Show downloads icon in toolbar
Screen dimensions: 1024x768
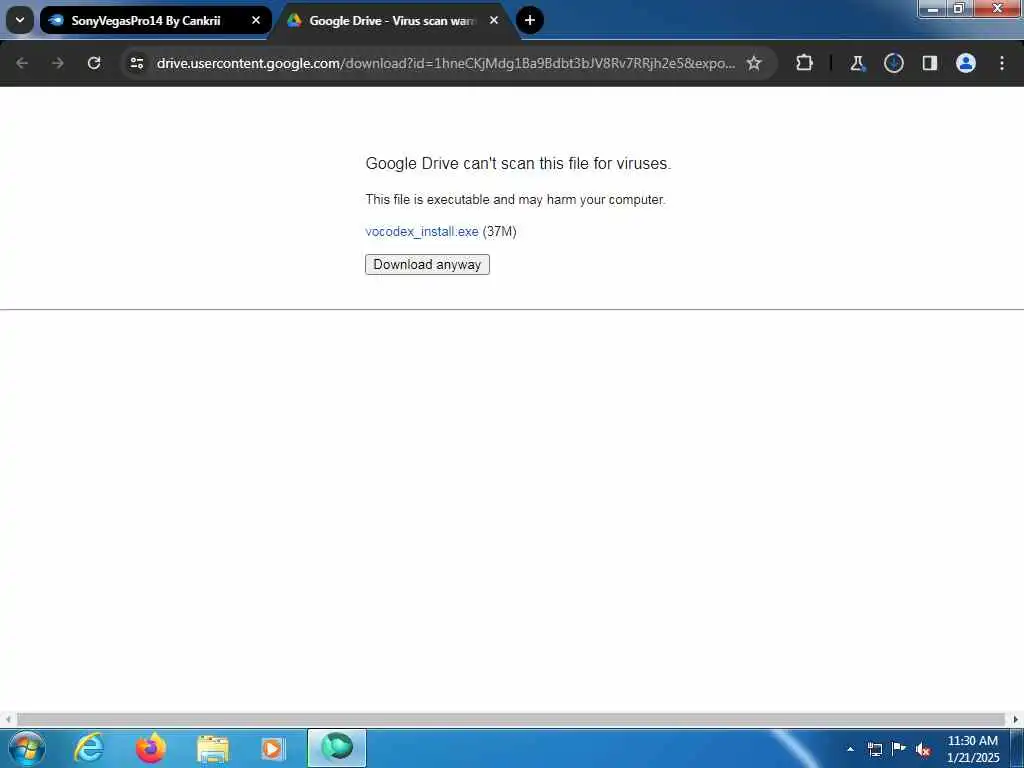893,63
